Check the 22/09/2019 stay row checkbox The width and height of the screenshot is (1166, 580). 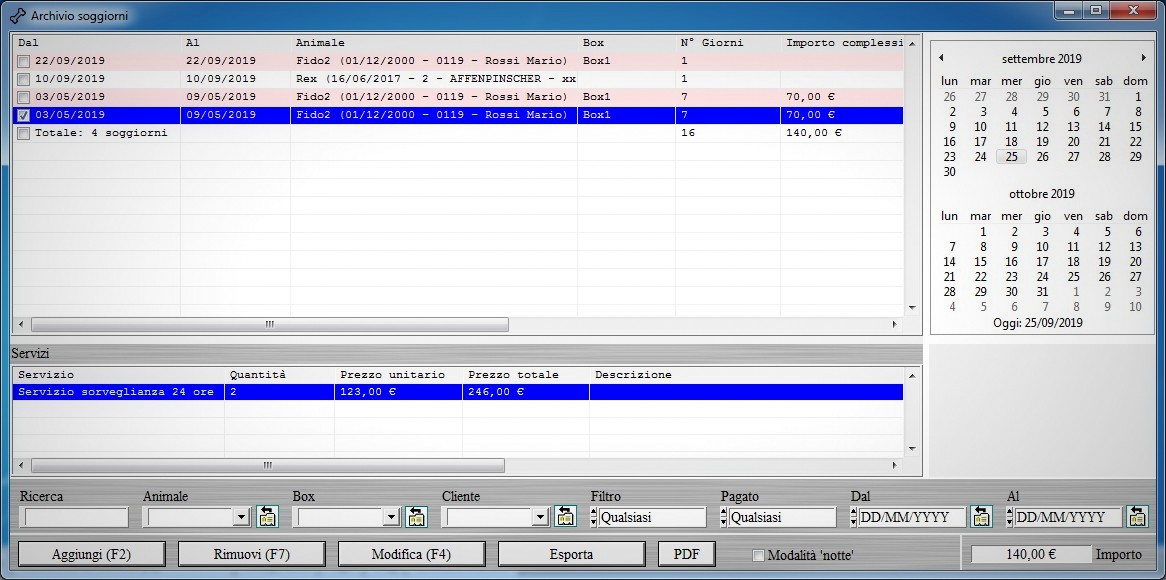24,62
